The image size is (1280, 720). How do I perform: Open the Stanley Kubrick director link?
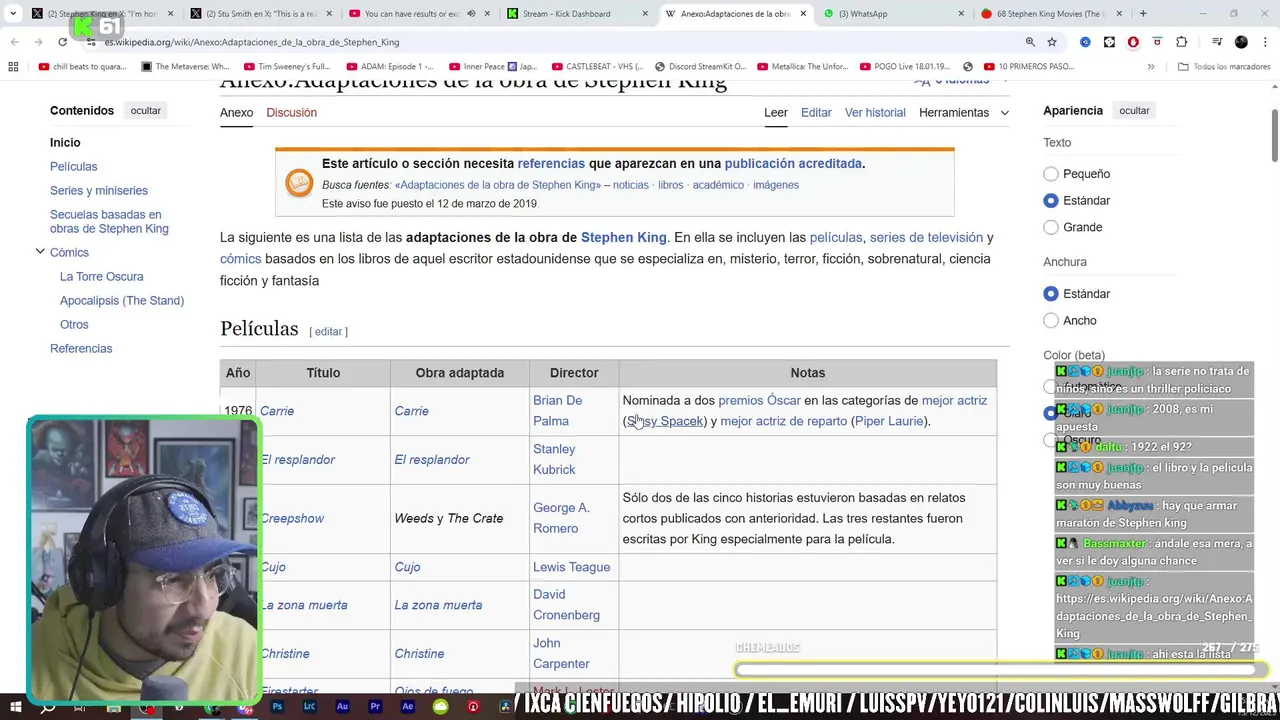click(554, 459)
